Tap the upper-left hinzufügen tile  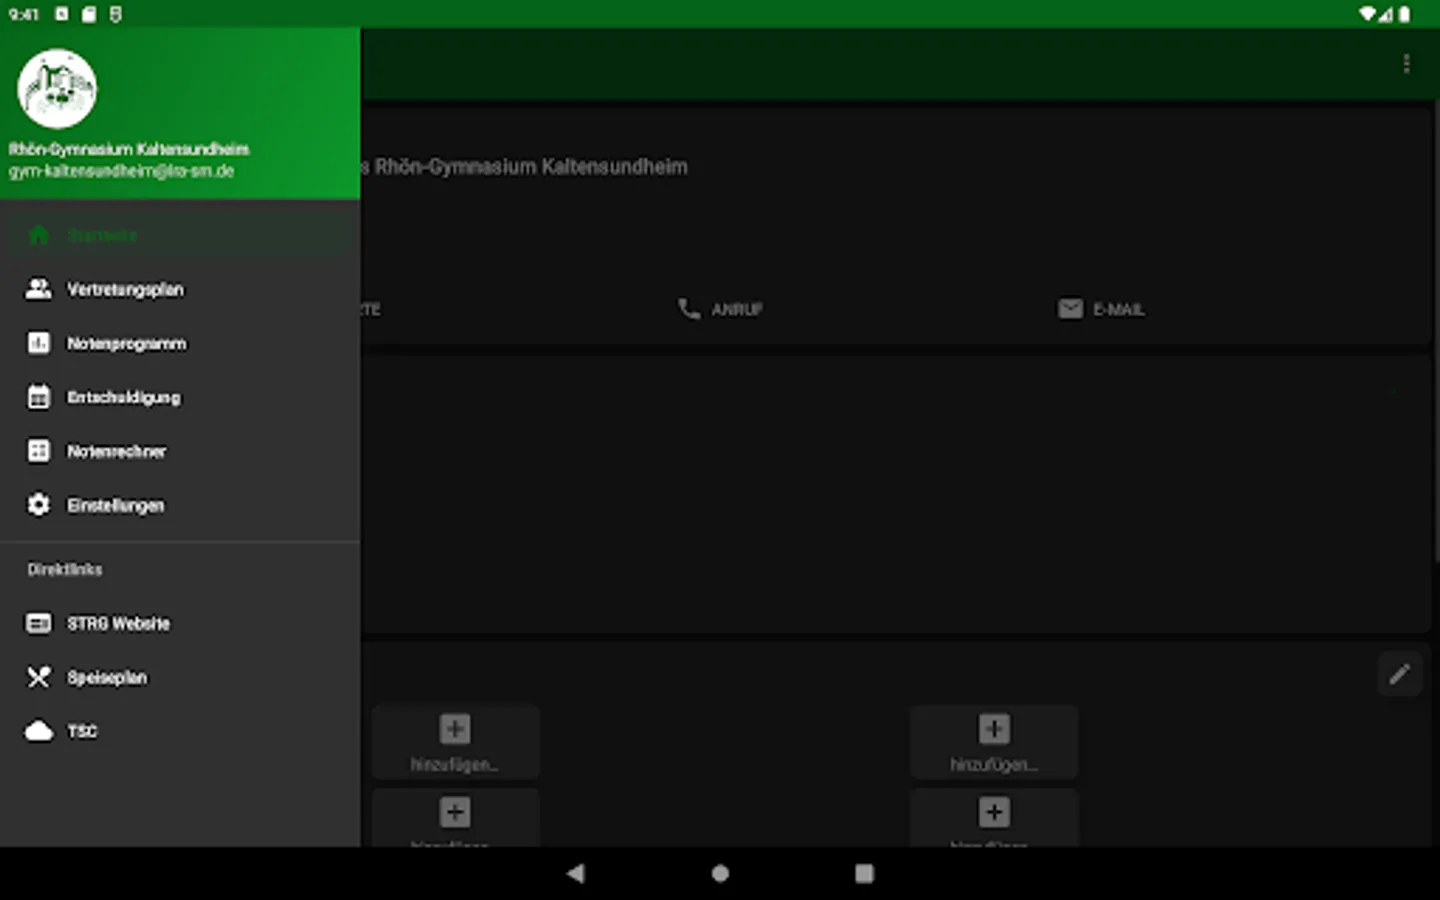pos(456,742)
